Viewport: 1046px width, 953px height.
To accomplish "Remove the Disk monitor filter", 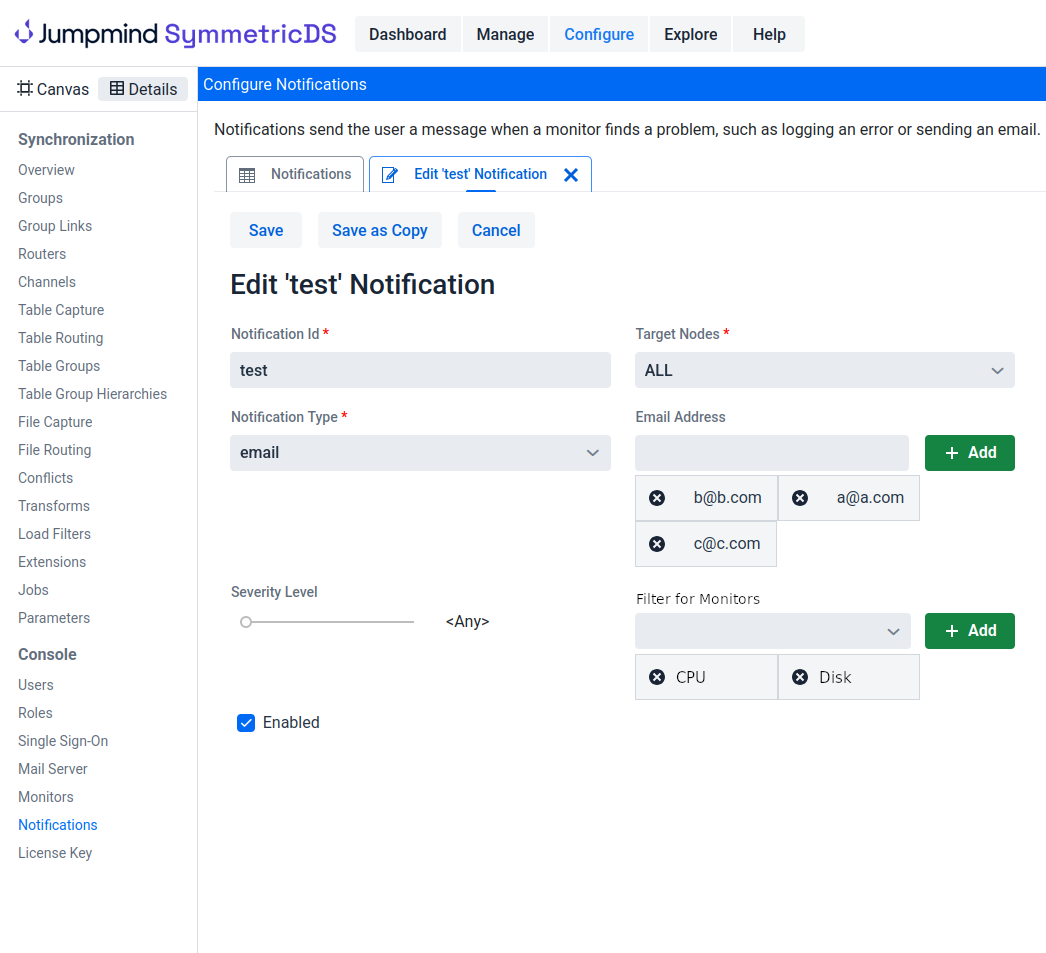I will (800, 677).
